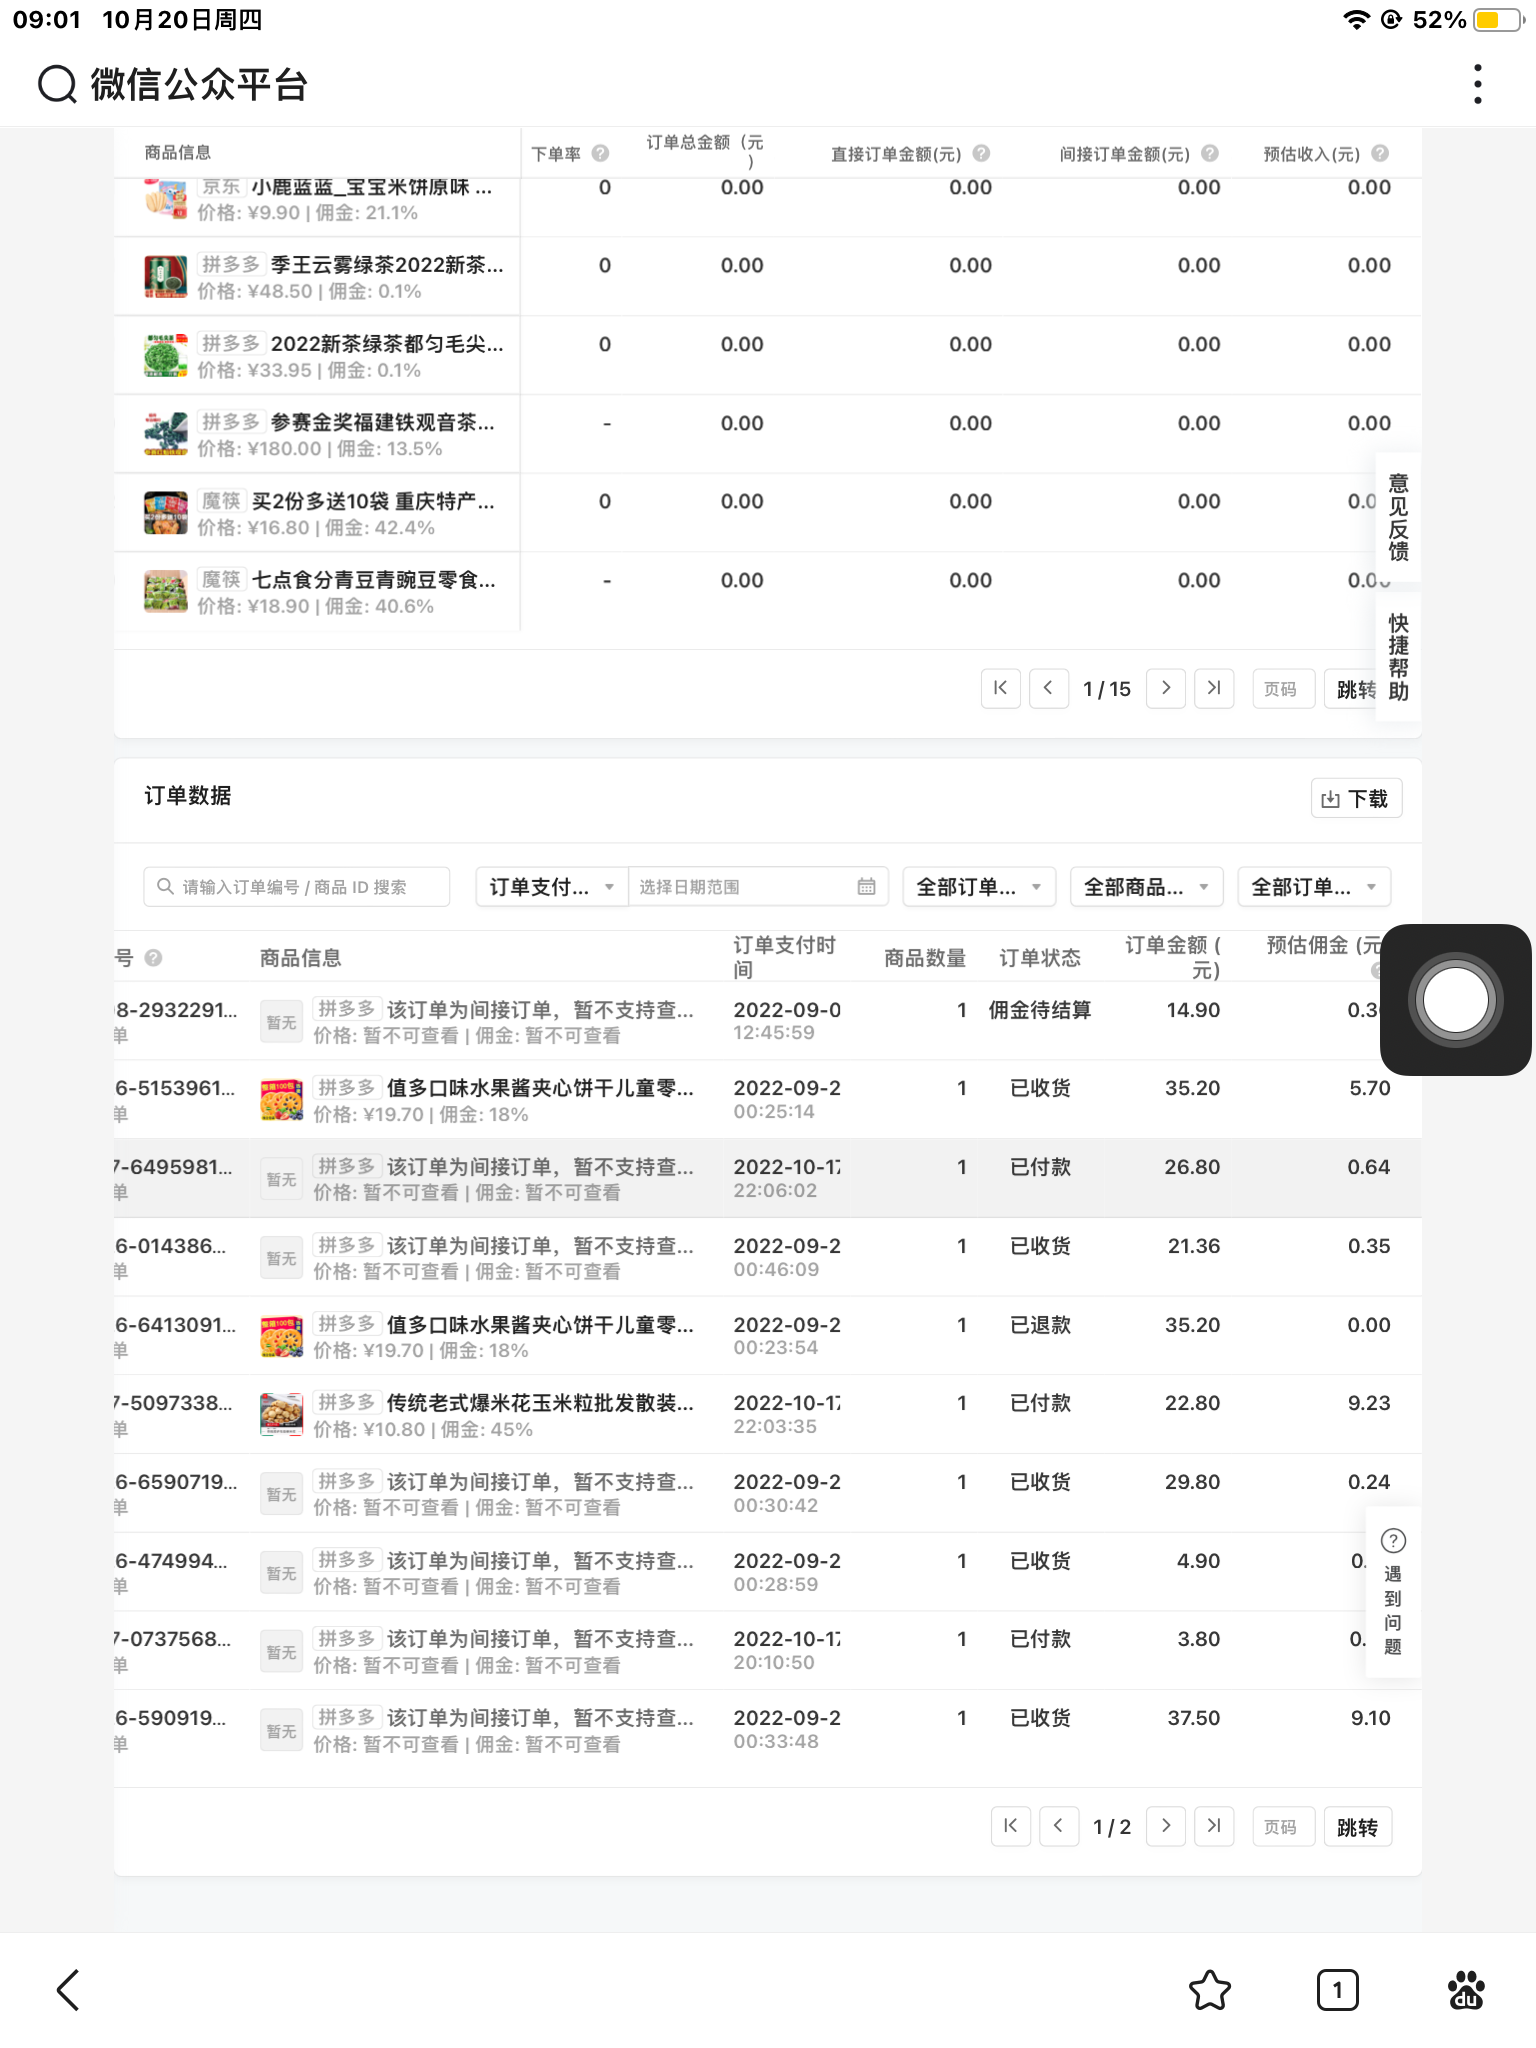The image size is (1536, 2048).
Task: Expand the 全部商品 filter dropdown
Action: point(1146,887)
